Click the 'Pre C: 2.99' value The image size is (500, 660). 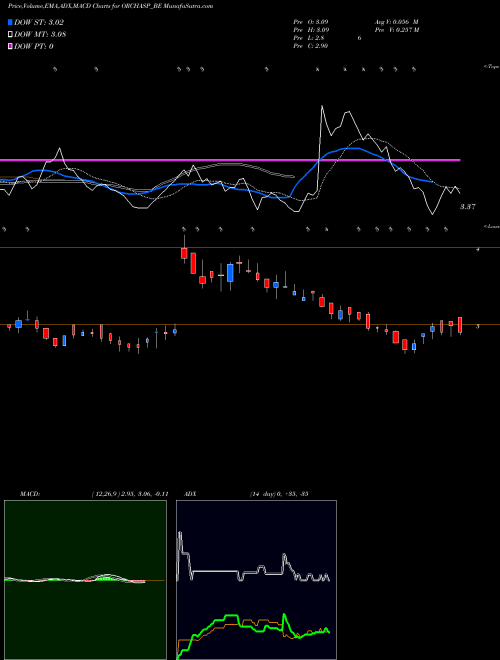311,46
